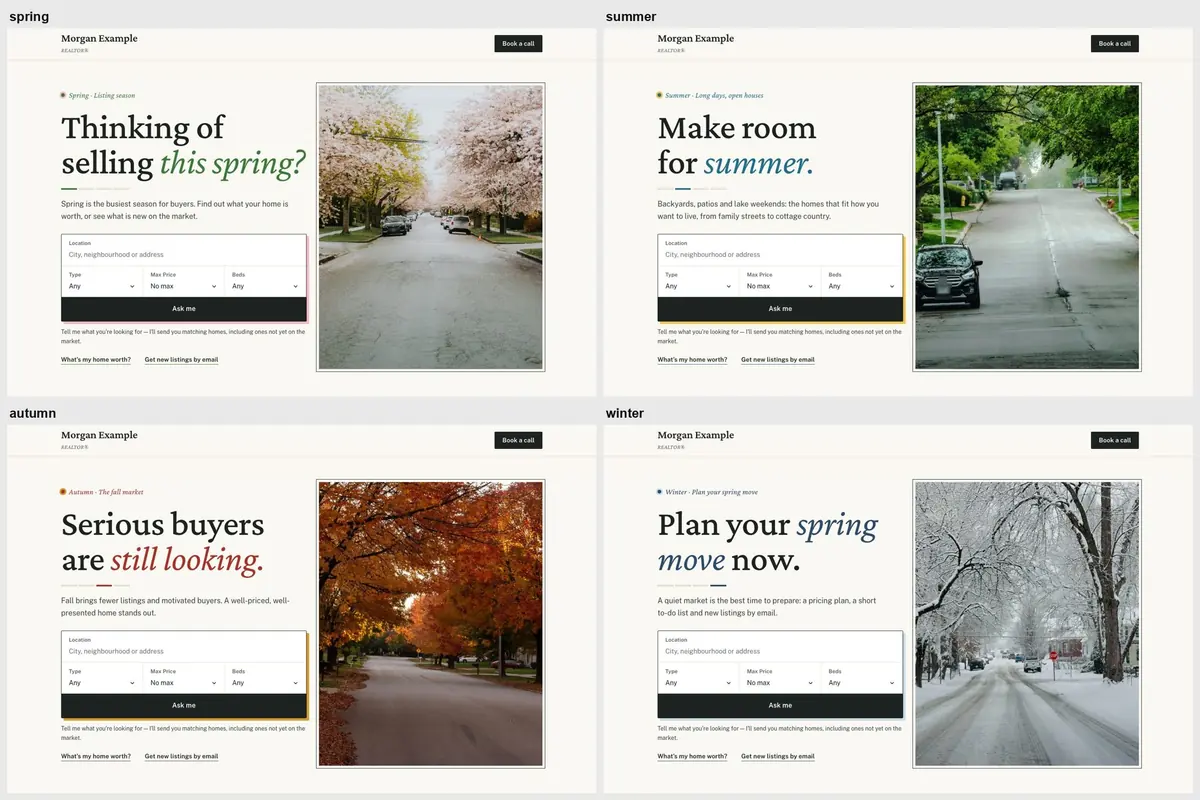Click the green summer street photo
1200x800 pixels.
coord(1027,227)
